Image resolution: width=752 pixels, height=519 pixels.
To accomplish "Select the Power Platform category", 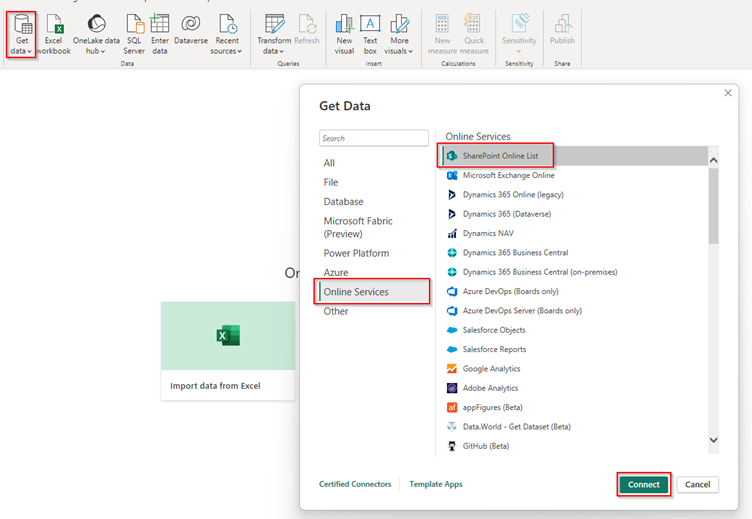I will (x=356, y=253).
